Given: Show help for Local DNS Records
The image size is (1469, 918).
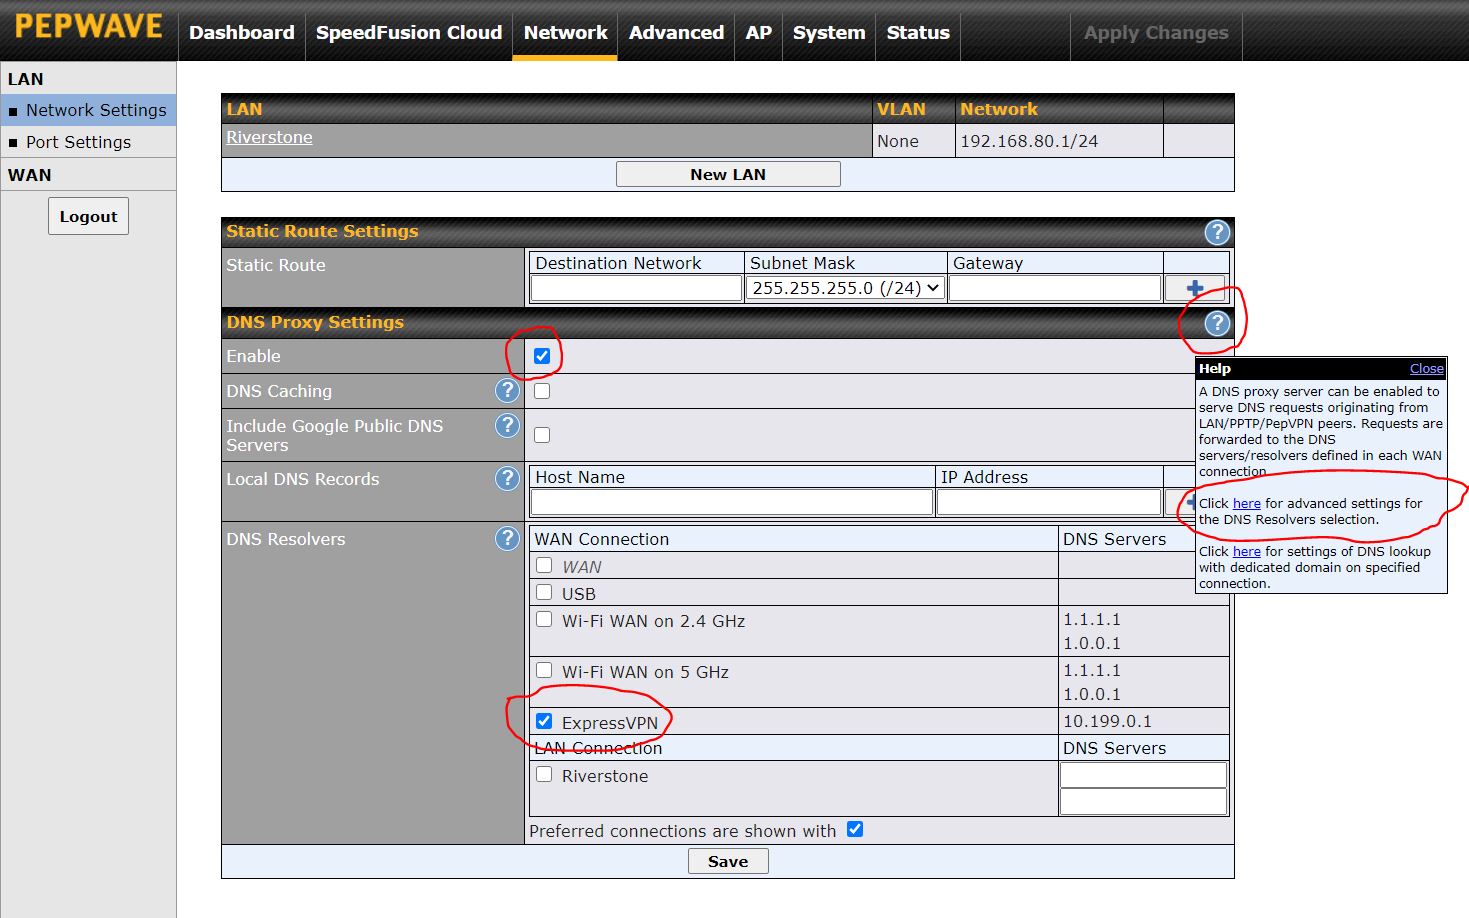Looking at the screenshot, I should pos(507,479).
